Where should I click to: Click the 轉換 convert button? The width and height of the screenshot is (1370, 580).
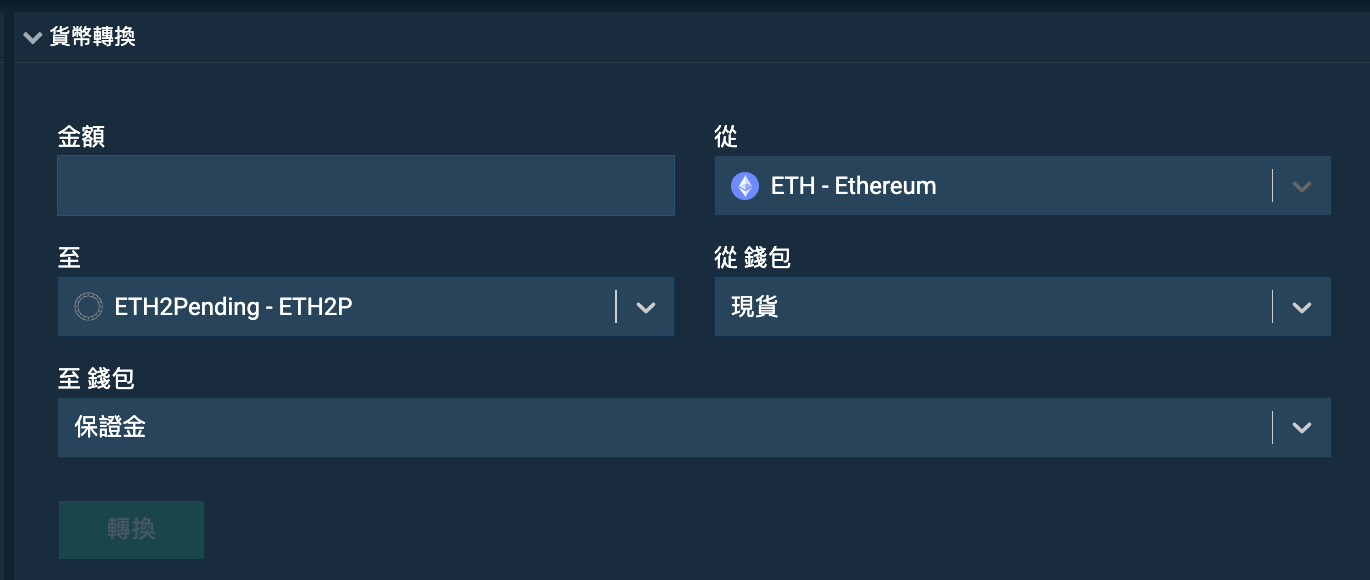(131, 530)
